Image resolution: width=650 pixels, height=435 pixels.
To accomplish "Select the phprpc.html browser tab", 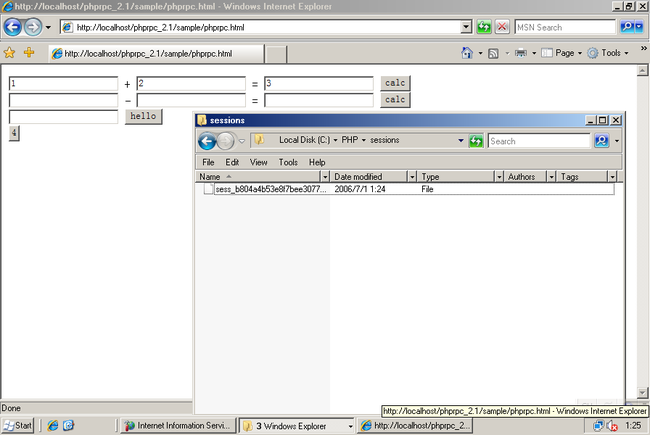I will [156, 53].
